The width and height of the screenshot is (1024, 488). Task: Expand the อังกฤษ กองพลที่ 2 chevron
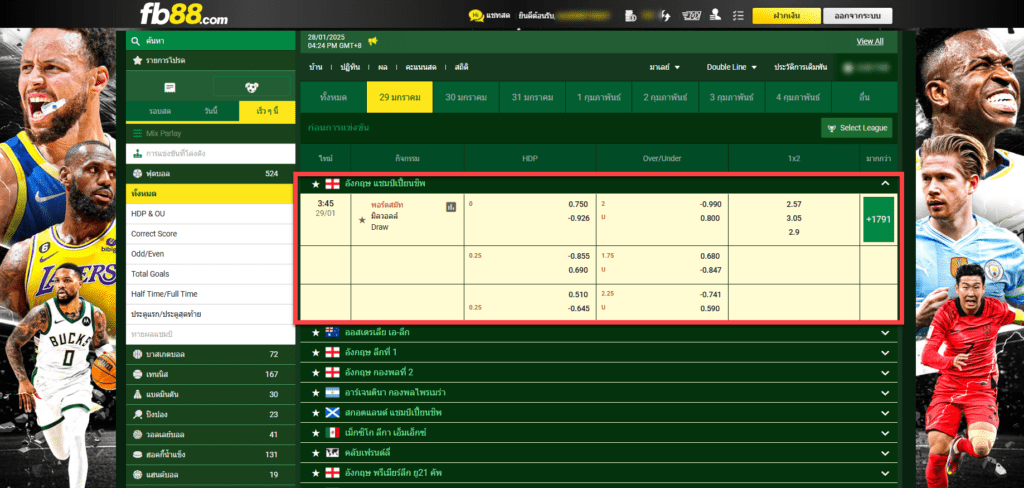click(x=885, y=372)
